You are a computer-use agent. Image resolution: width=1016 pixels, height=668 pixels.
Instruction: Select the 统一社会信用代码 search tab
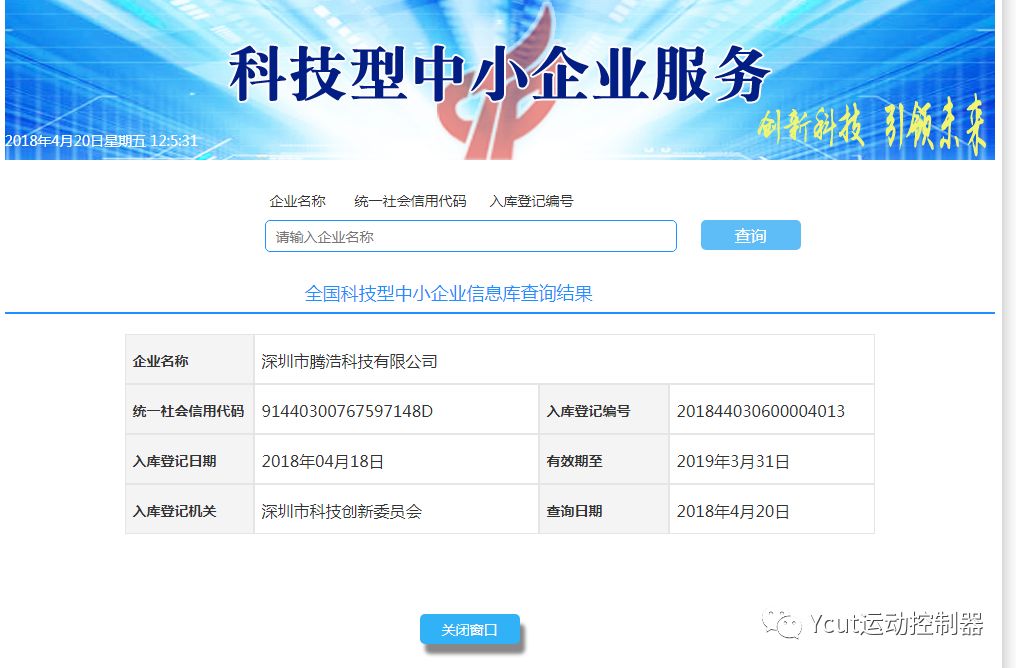tap(410, 202)
